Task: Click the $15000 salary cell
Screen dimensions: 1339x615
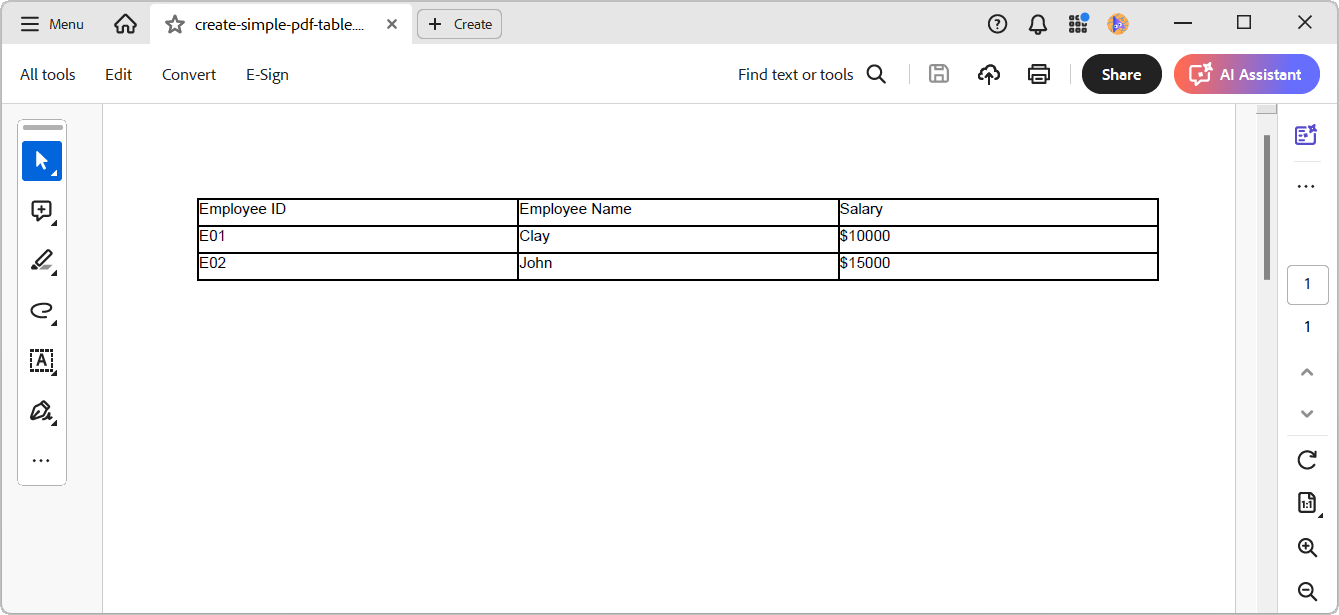Action: (x=998, y=266)
